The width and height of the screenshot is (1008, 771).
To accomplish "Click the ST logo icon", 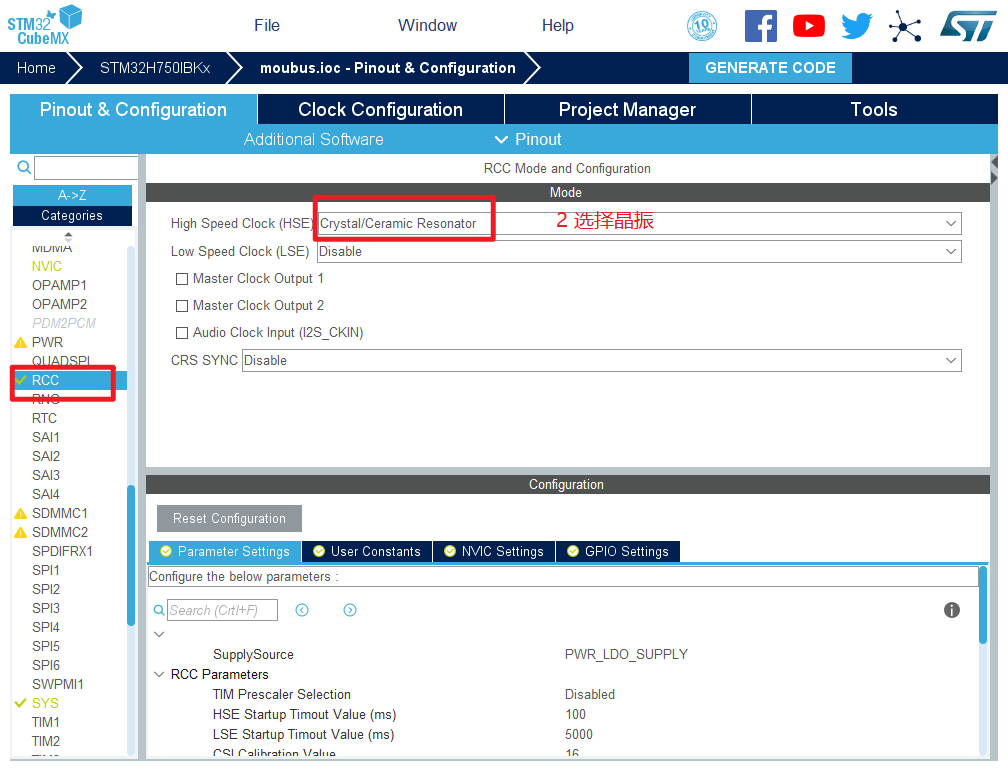I will [967, 26].
